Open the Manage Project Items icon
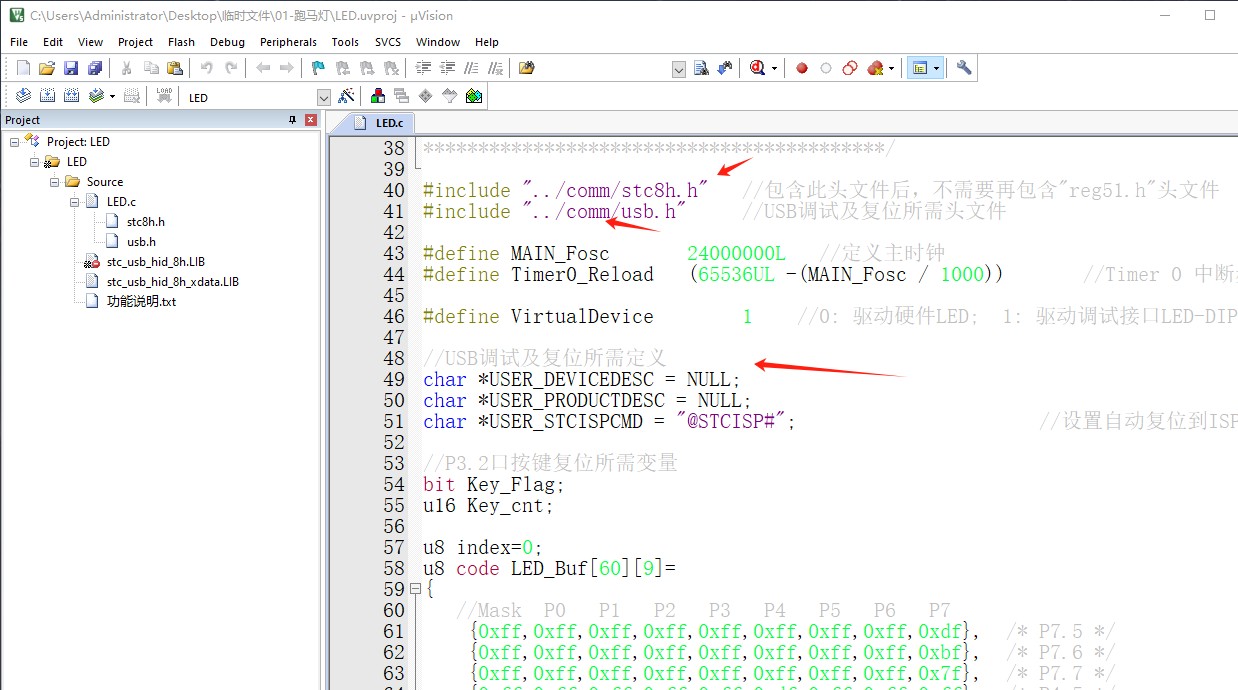 click(x=378, y=96)
